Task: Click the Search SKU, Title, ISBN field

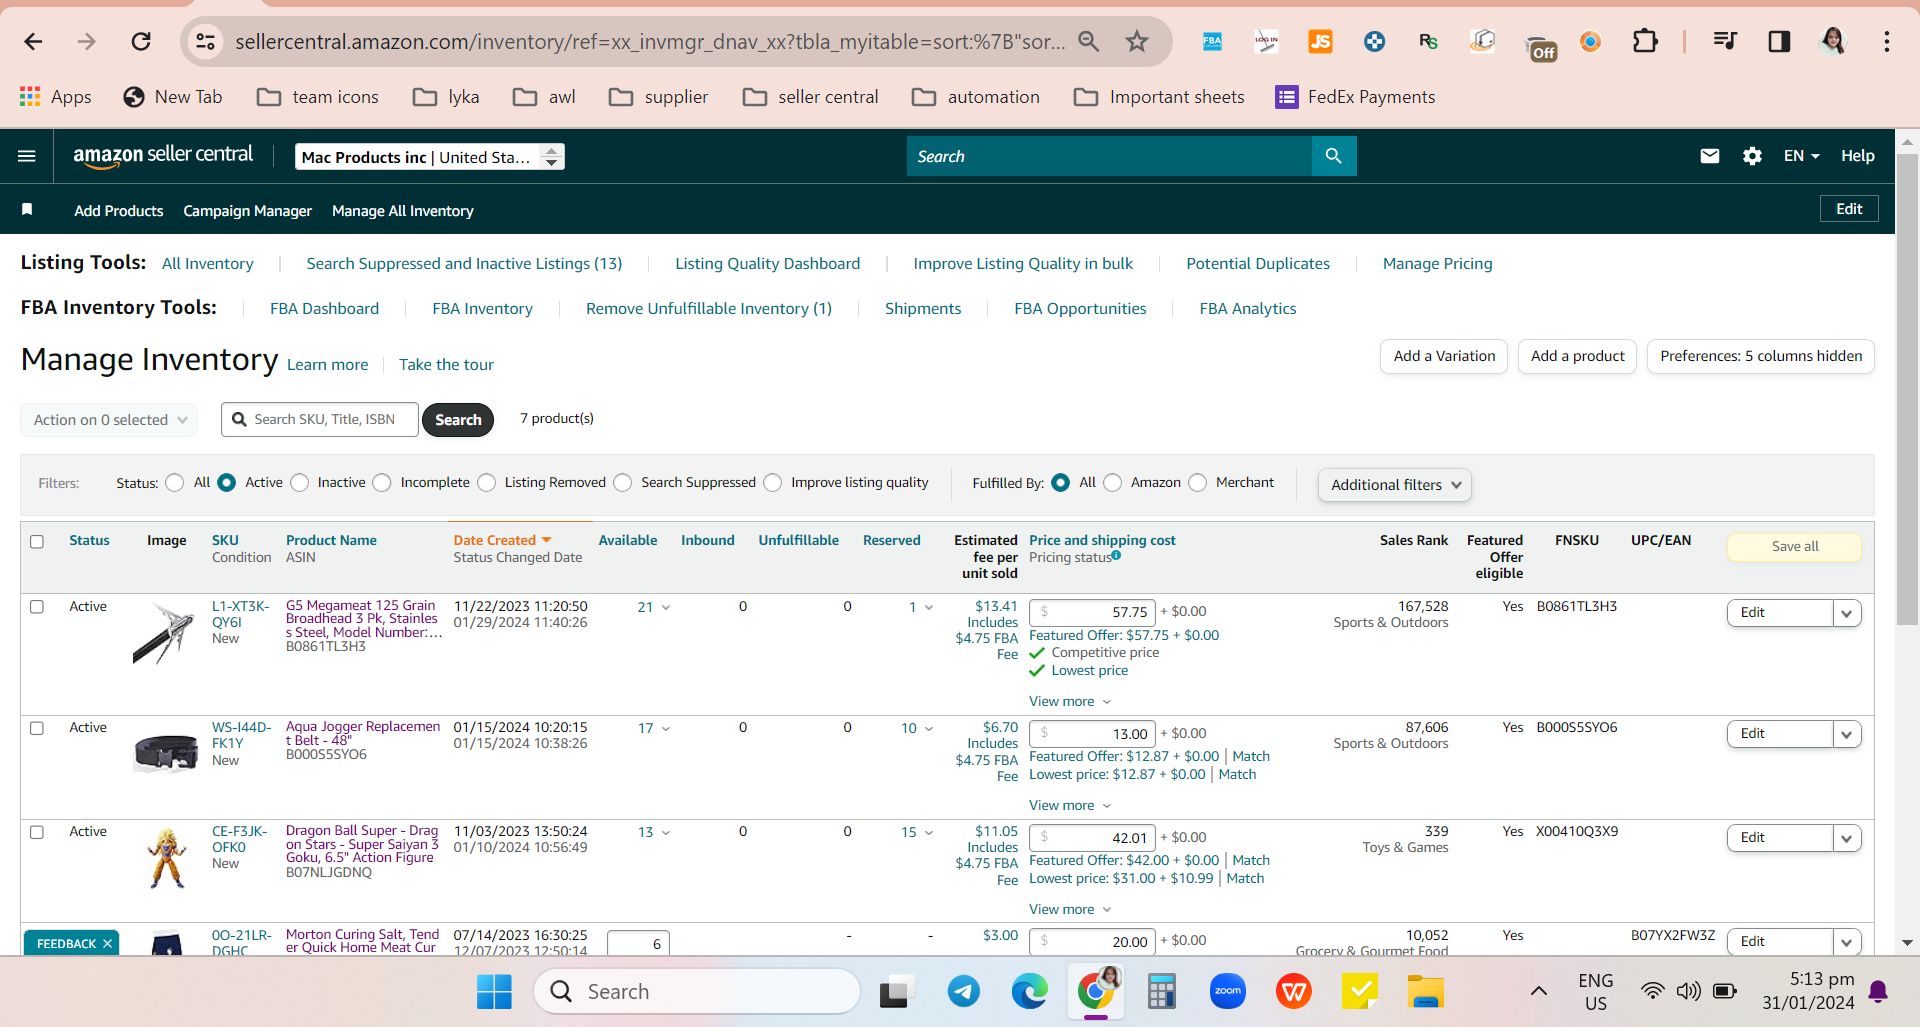Action: click(320, 420)
